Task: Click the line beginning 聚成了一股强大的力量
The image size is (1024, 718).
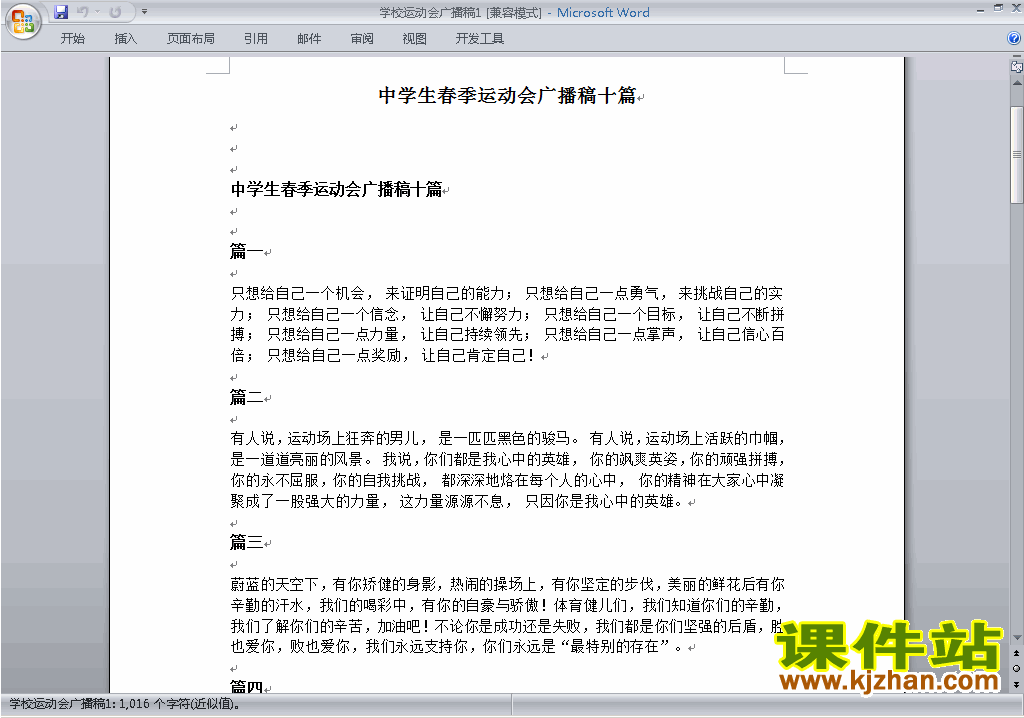Action: point(457,502)
